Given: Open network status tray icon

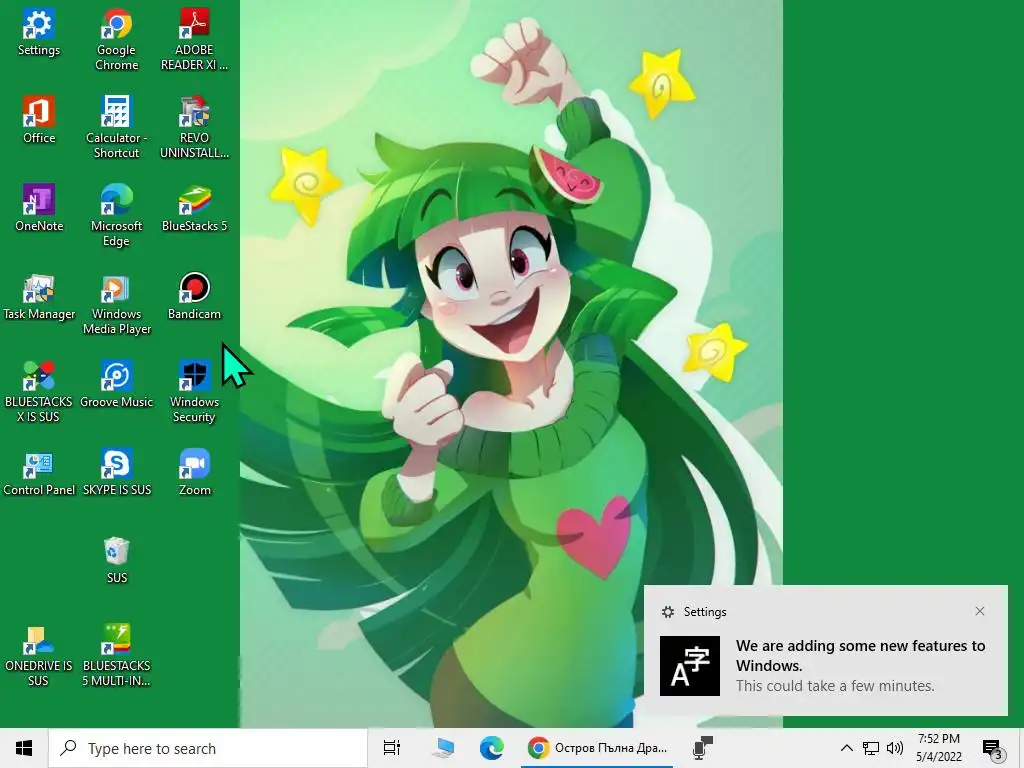Looking at the screenshot, I should point(871,748).
